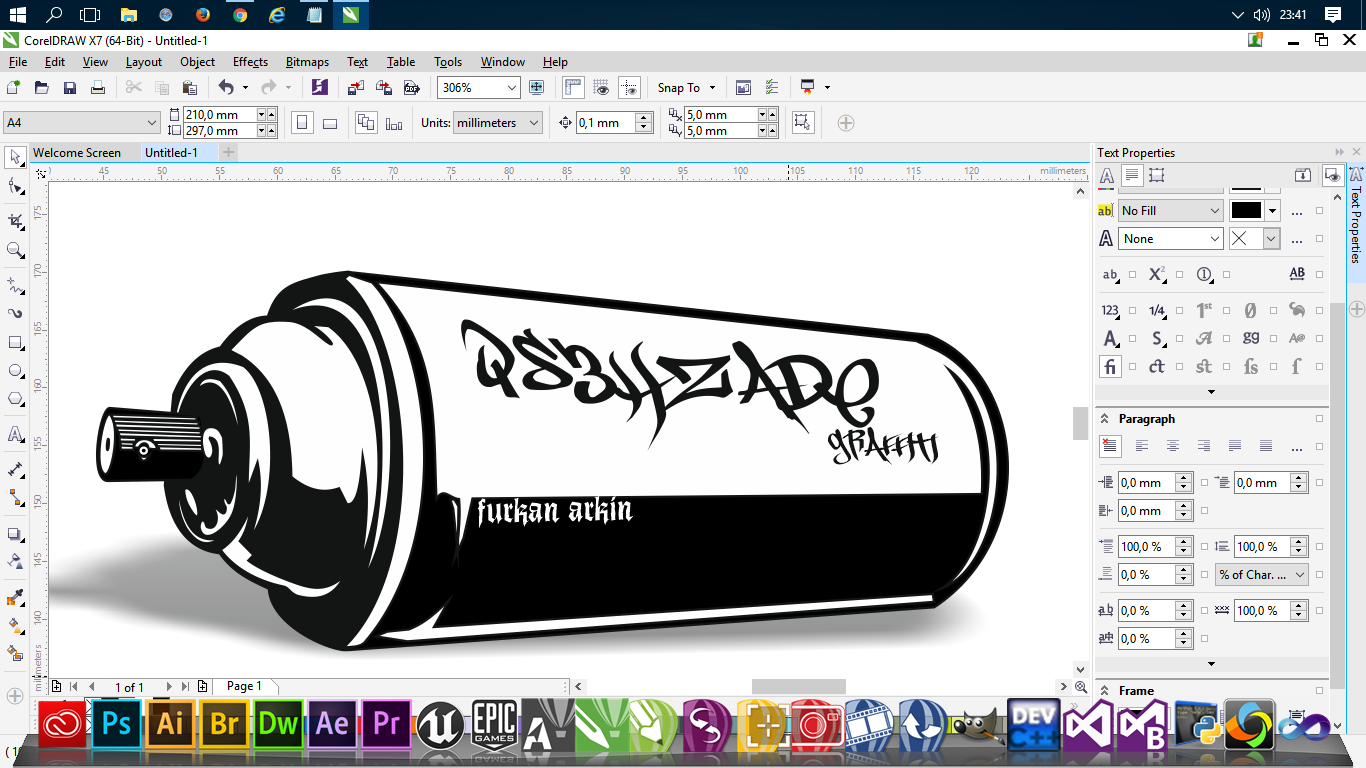Add a new document tab with plus
This screenshot has width=1366, height=768.
229,153
